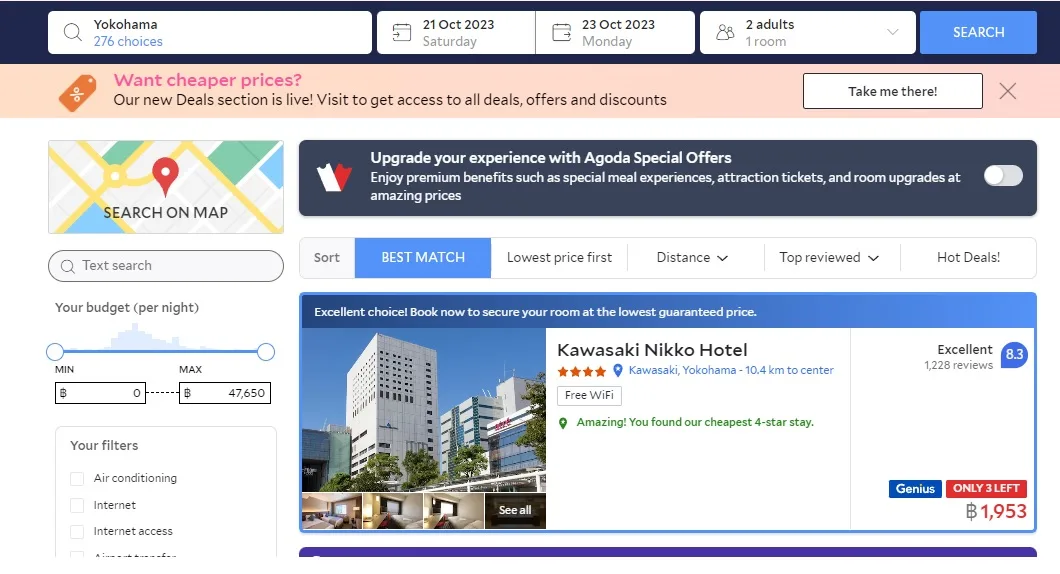Click the check-in calendar icon
1060x574 pixels.
(x=402, y=32)
